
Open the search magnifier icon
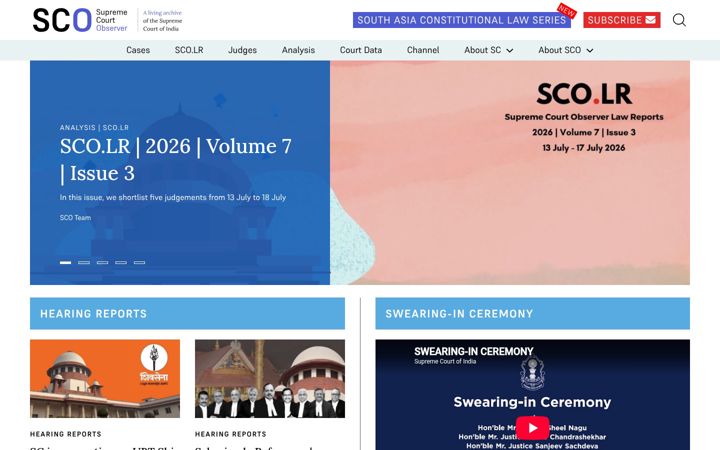pos(679,20)
